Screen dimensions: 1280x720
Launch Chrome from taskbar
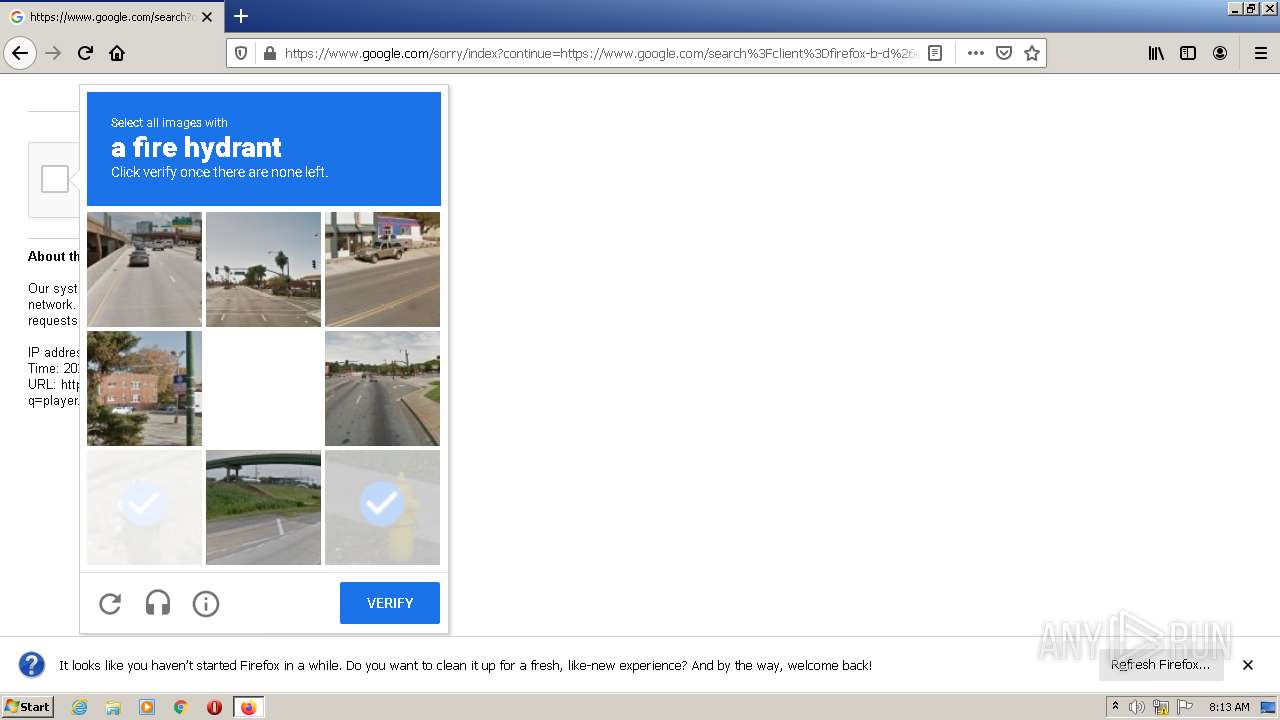181,707
